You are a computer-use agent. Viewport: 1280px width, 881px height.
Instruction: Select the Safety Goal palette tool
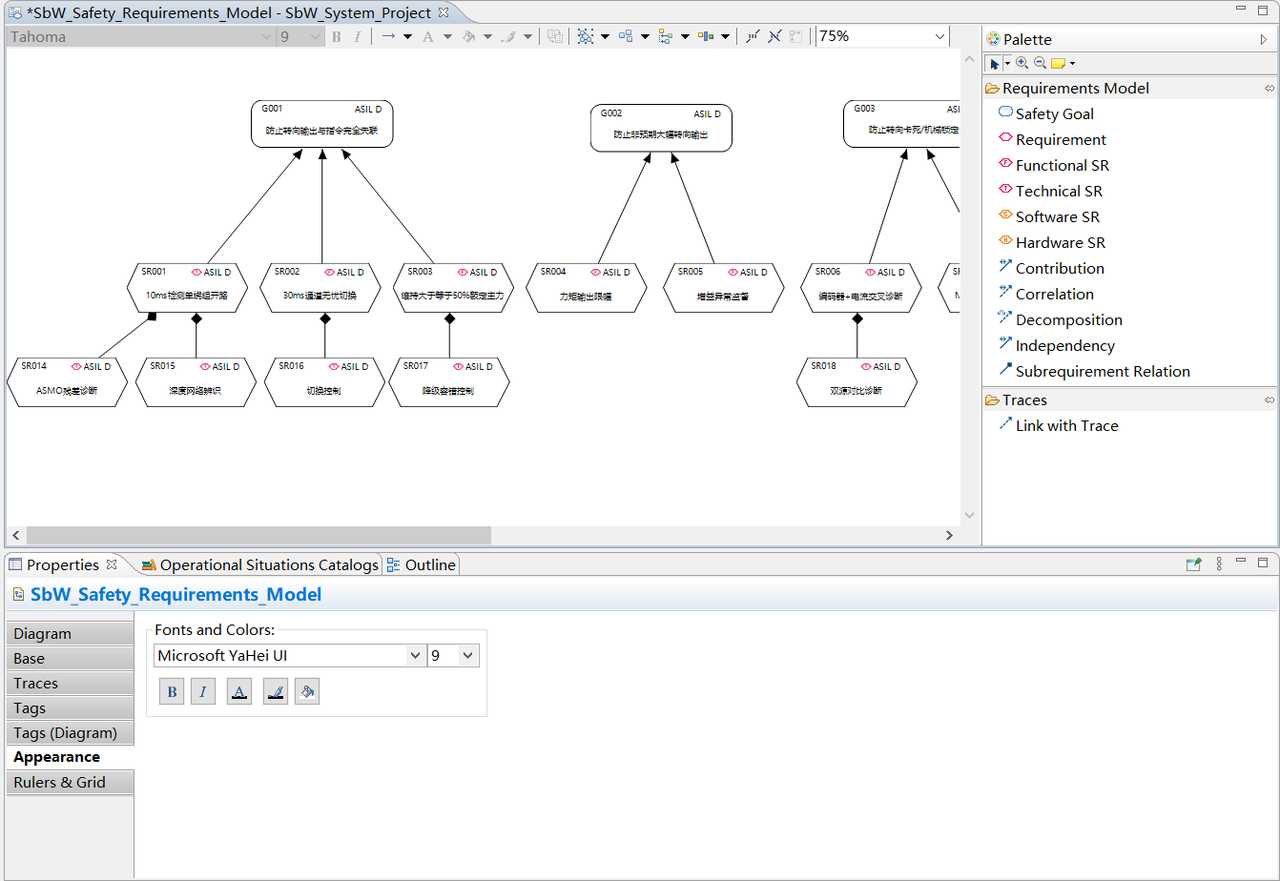click(1046, 114)
